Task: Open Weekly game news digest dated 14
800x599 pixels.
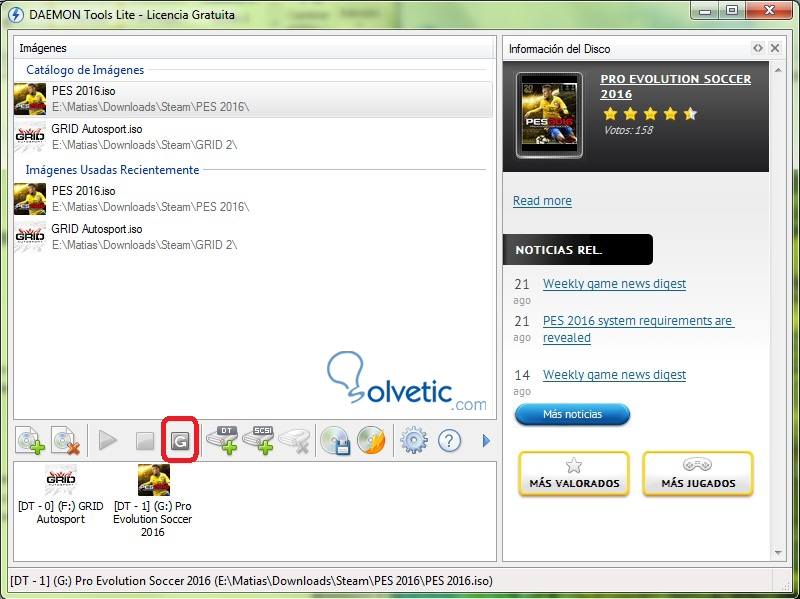Action: coord(614,375)
